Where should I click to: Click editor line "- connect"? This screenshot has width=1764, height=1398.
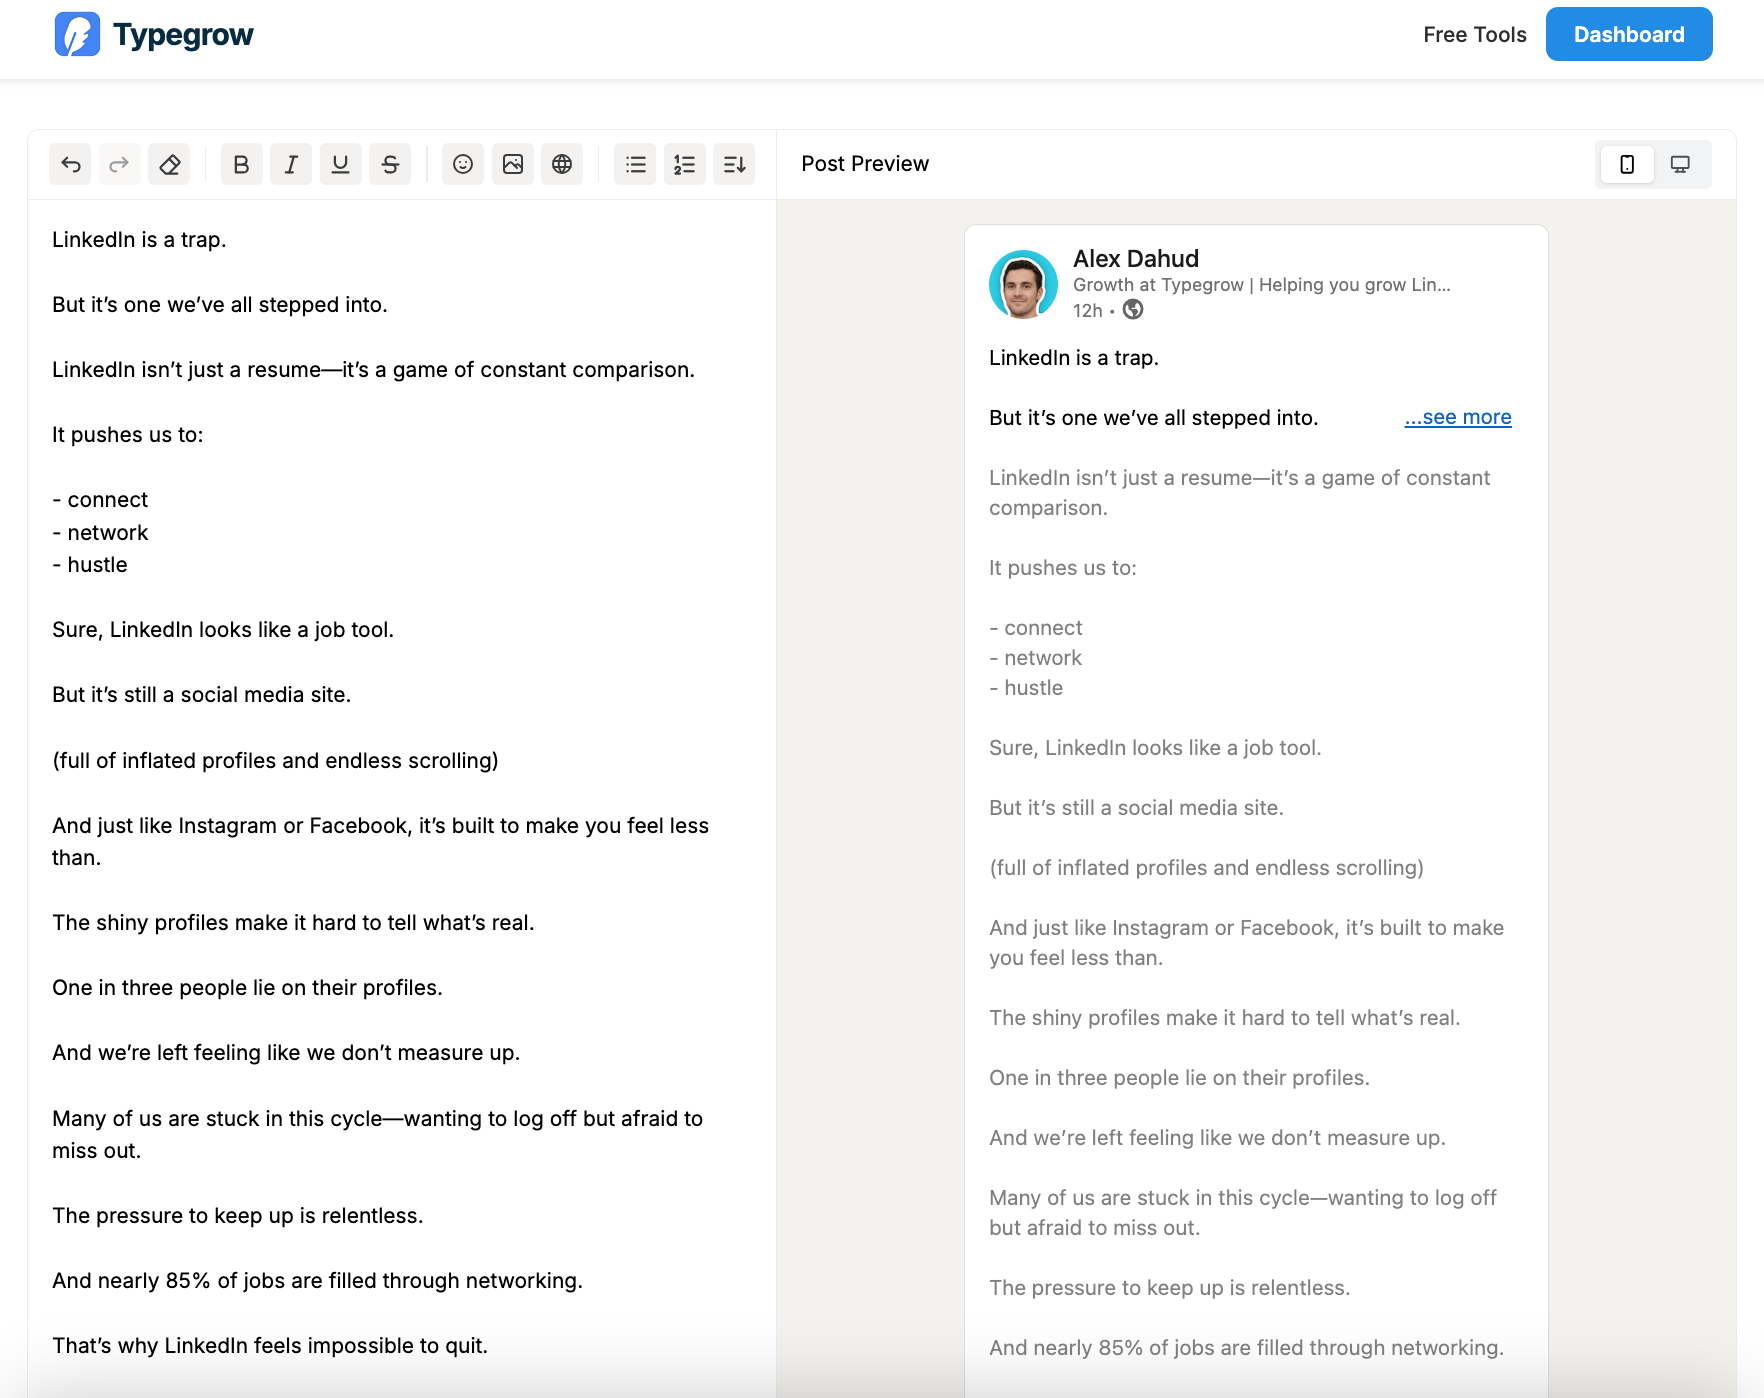click(x=100, y=500)
